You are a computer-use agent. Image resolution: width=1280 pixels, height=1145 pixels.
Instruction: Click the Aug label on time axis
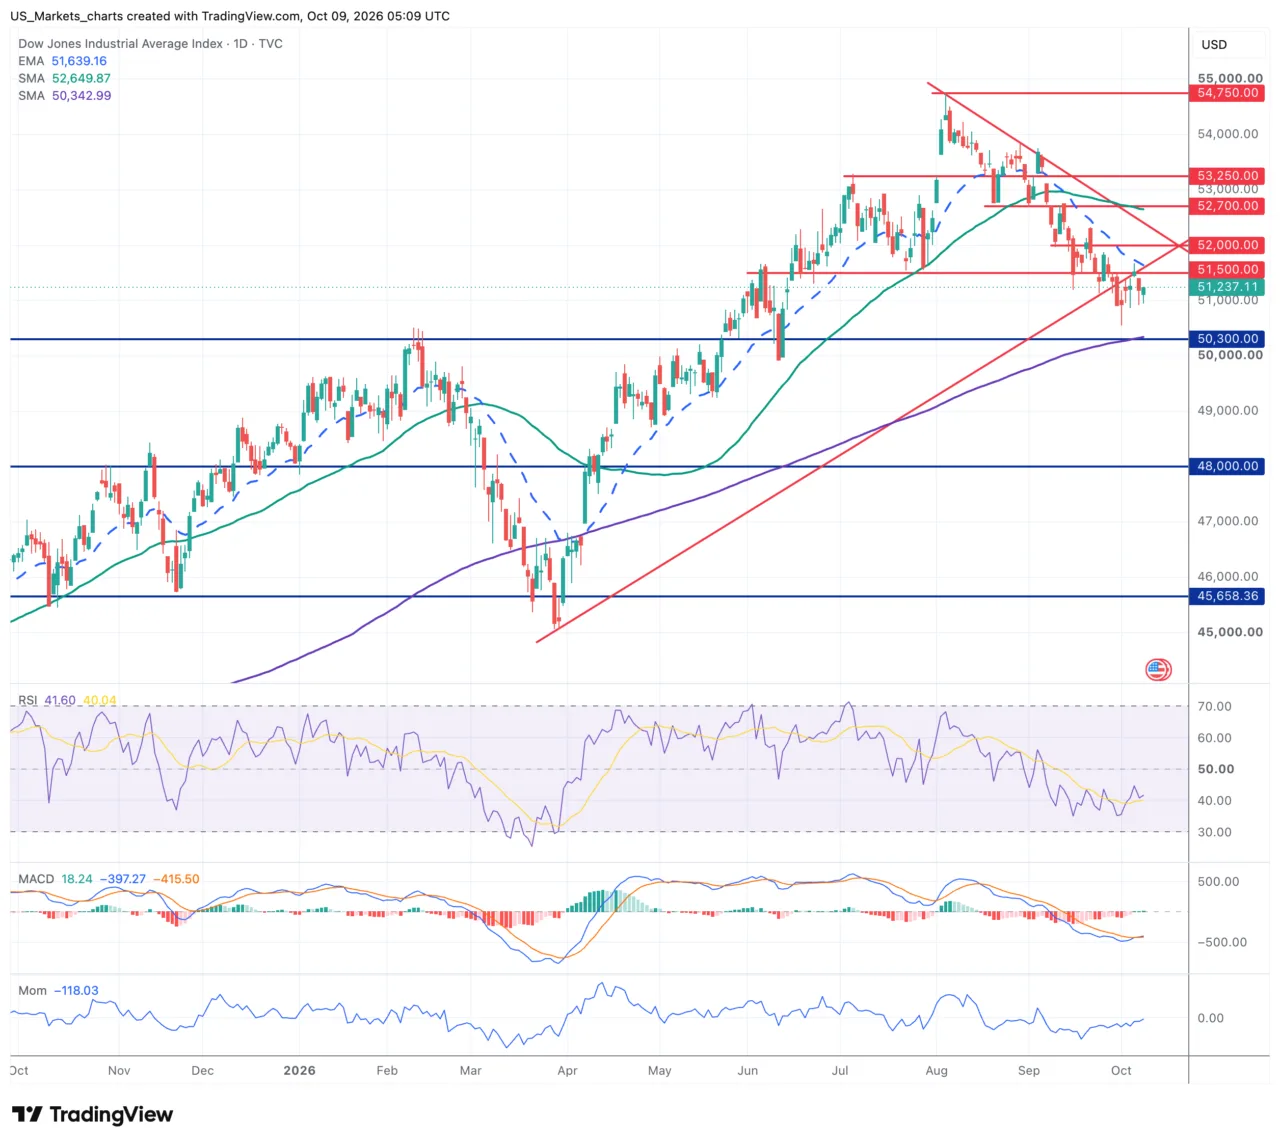pyautogui.click(x=936, y=1070)
